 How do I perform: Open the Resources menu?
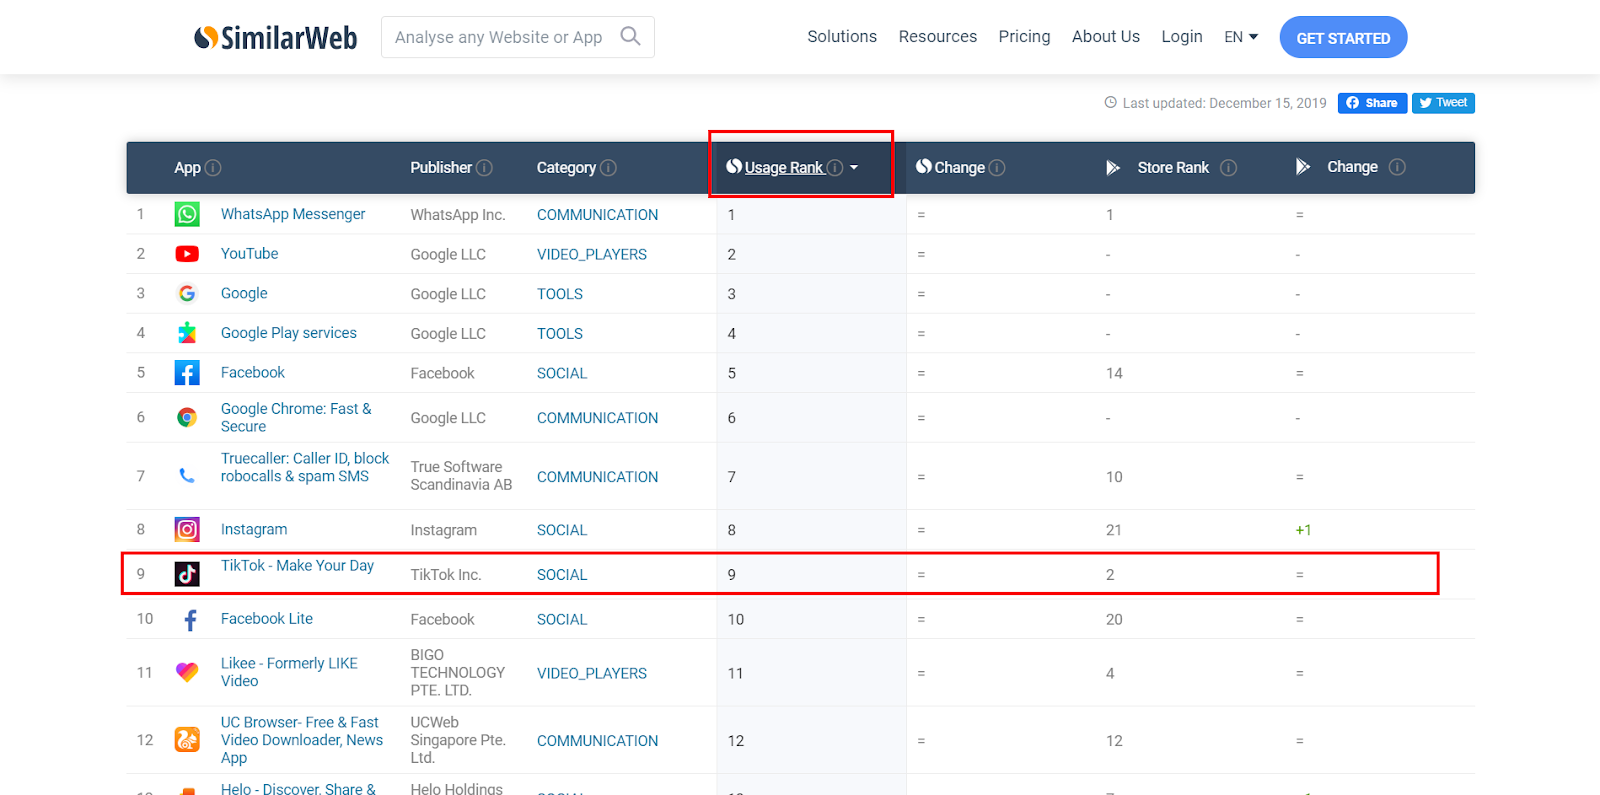[938, 37]
